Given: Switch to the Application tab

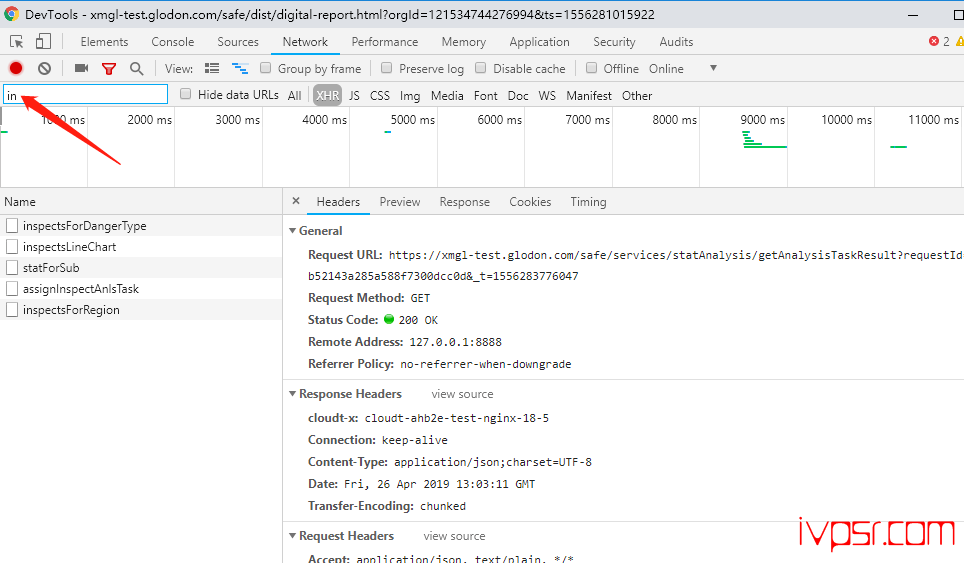Looking at the screenshot, I should (539, 42).
